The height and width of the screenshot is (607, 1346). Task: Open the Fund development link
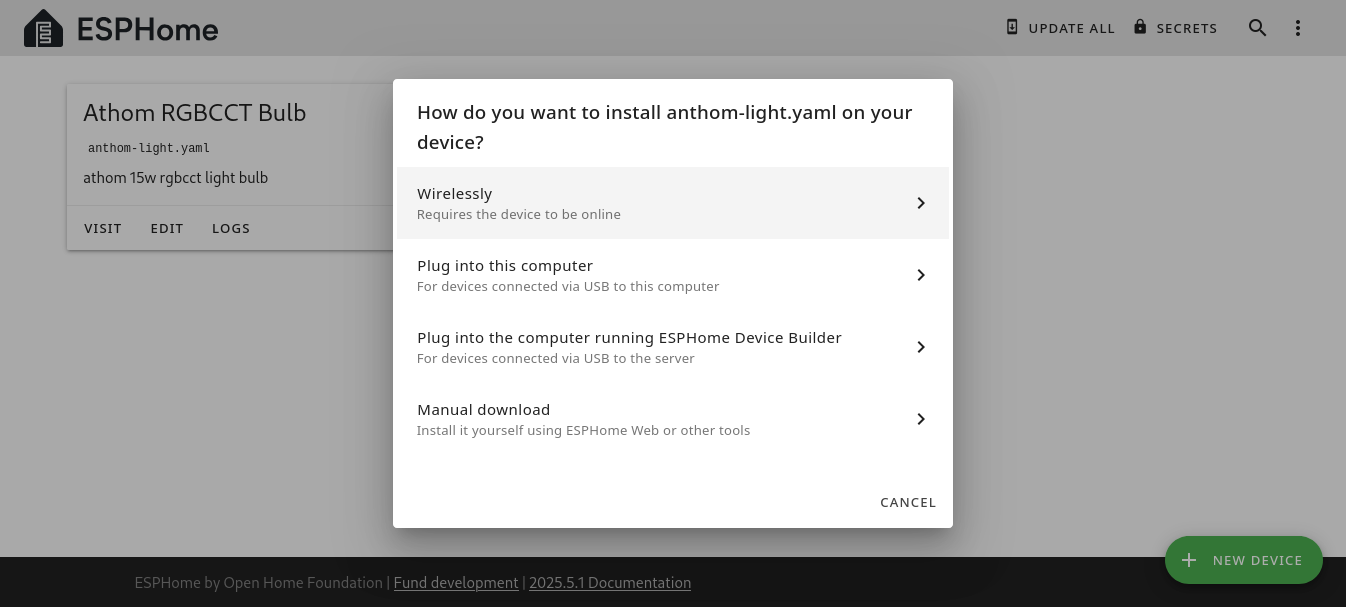click(456, 582)
